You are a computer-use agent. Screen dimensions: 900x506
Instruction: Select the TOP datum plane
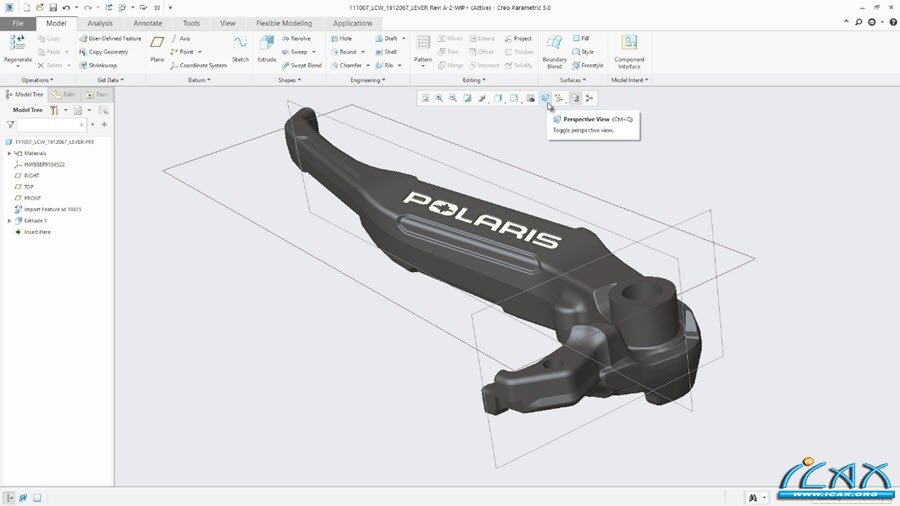[x=24, y=187]
